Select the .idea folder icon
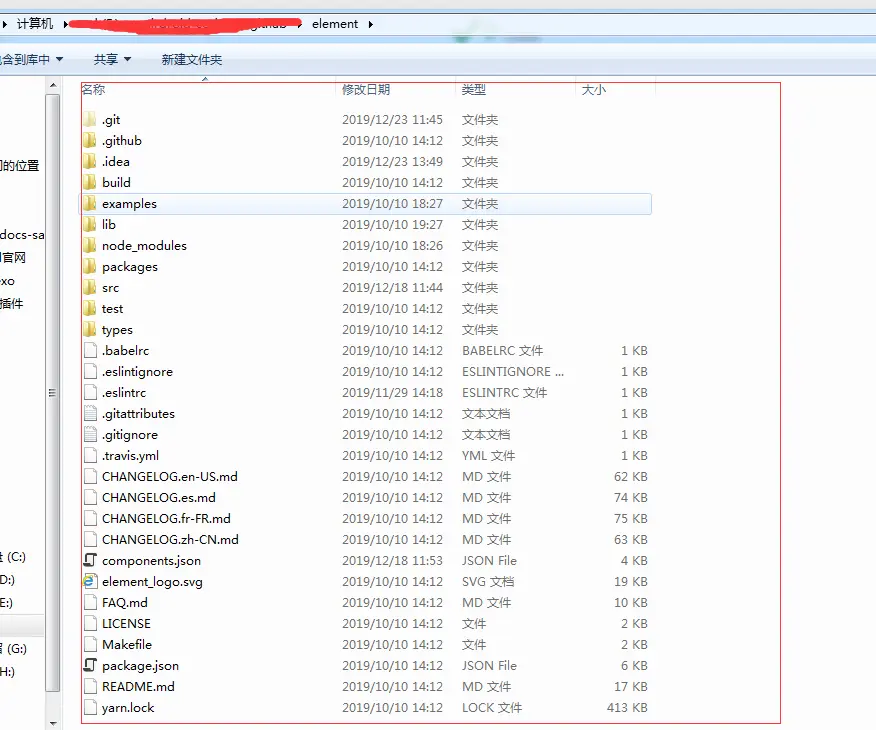The height and width of the screenshot is (730, 876). 89,161
